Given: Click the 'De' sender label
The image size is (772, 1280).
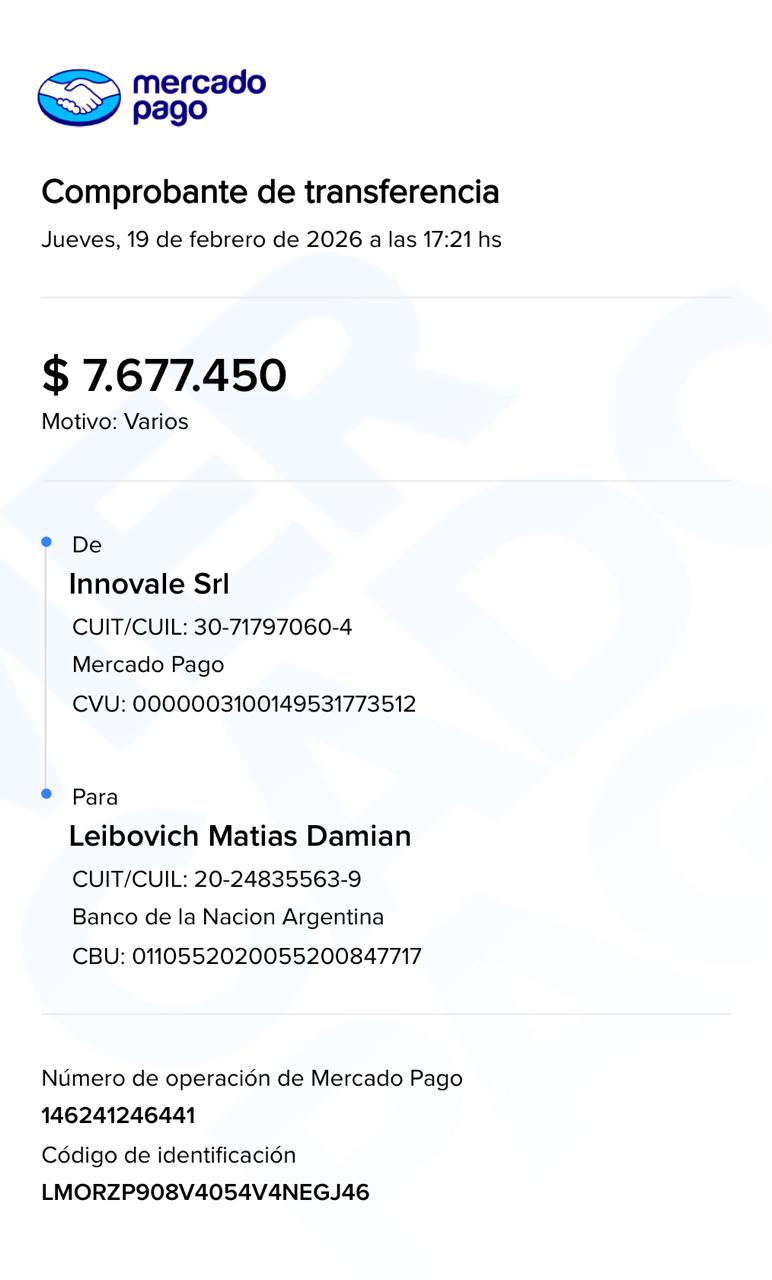Looking at the screenshot, I should (87, 545).
